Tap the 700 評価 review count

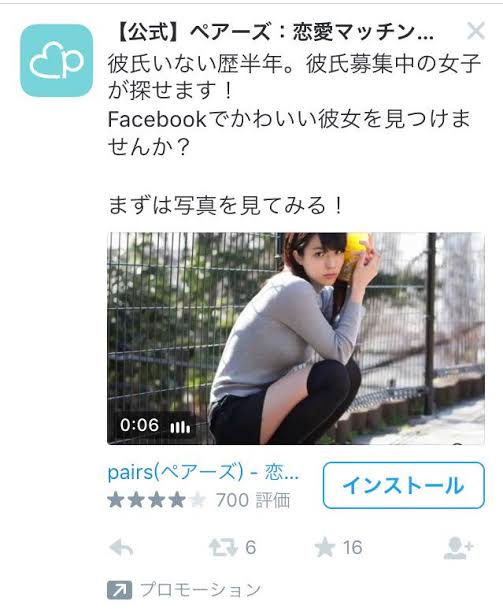[x=253, y=500]
